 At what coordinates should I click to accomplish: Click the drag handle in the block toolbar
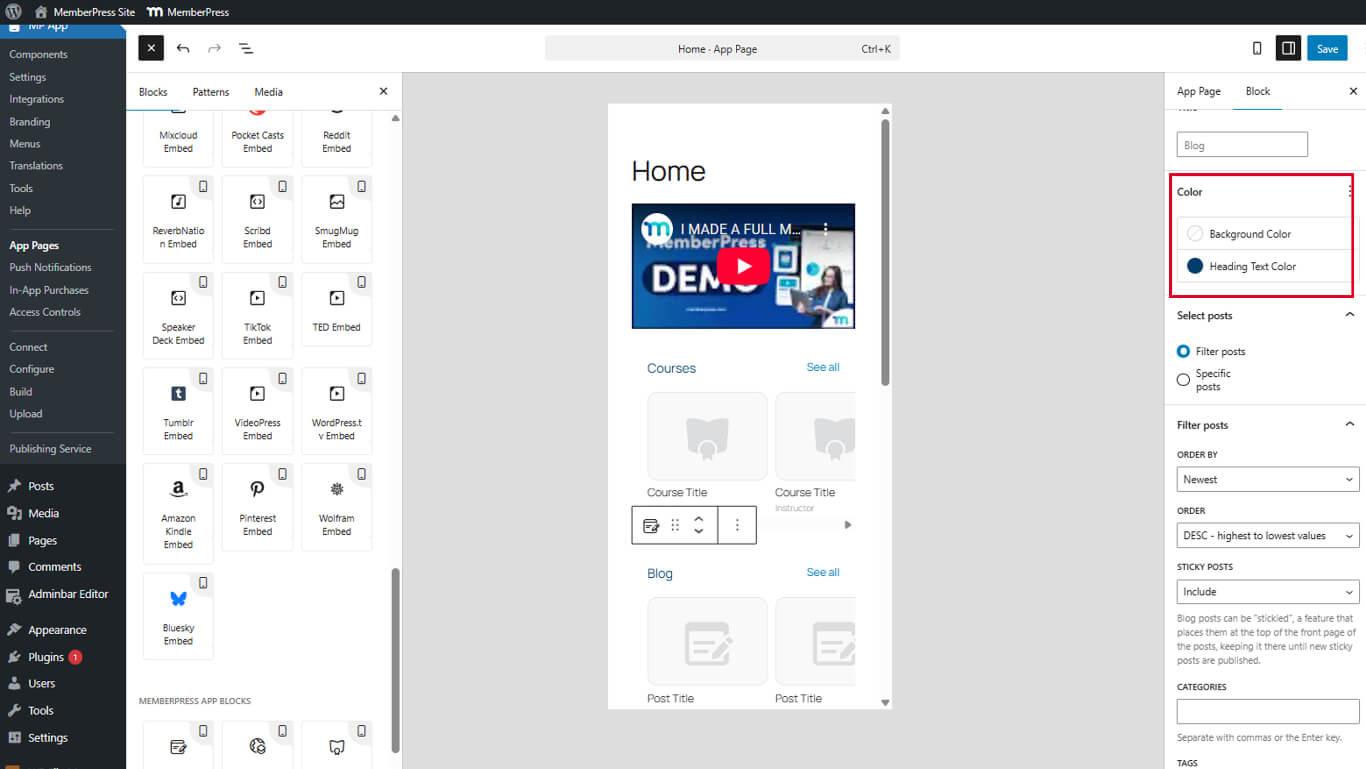point(674,524)
